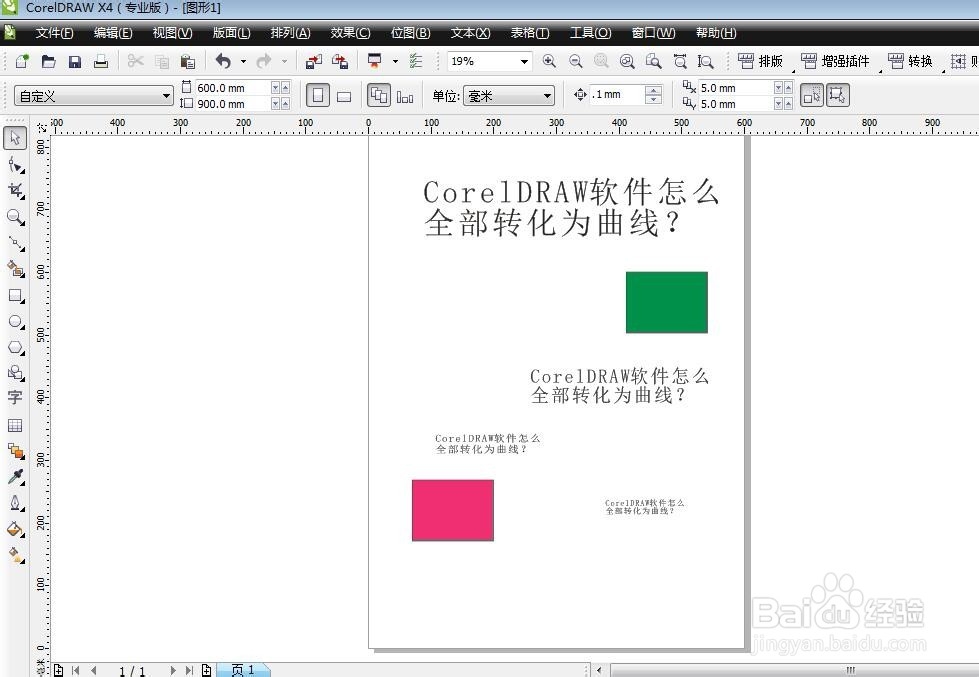Open the 排列(A) menu
Image resolution: width=979 pixels, height=677 pixels.
click(290, 32)
